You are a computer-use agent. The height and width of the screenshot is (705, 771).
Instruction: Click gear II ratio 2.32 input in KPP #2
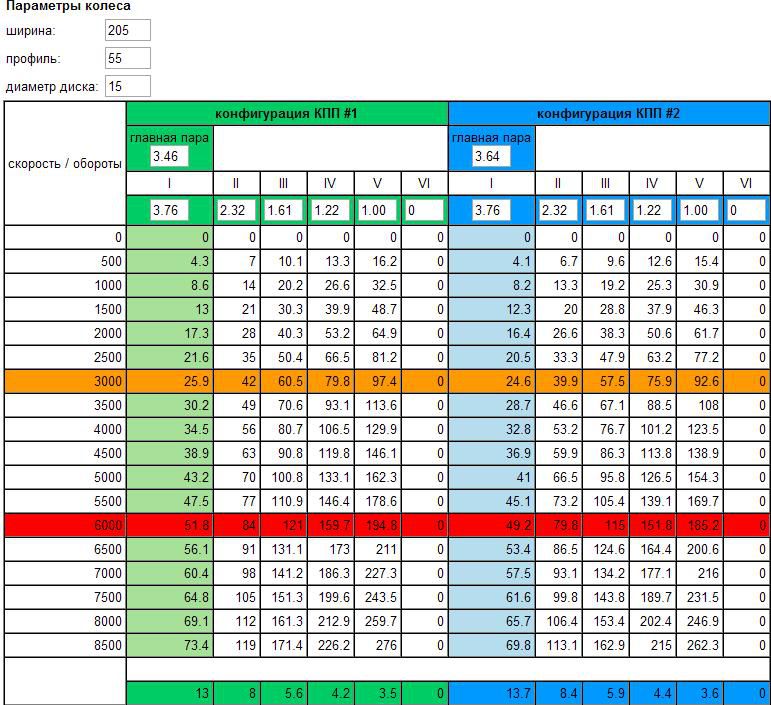click(559, 210)
